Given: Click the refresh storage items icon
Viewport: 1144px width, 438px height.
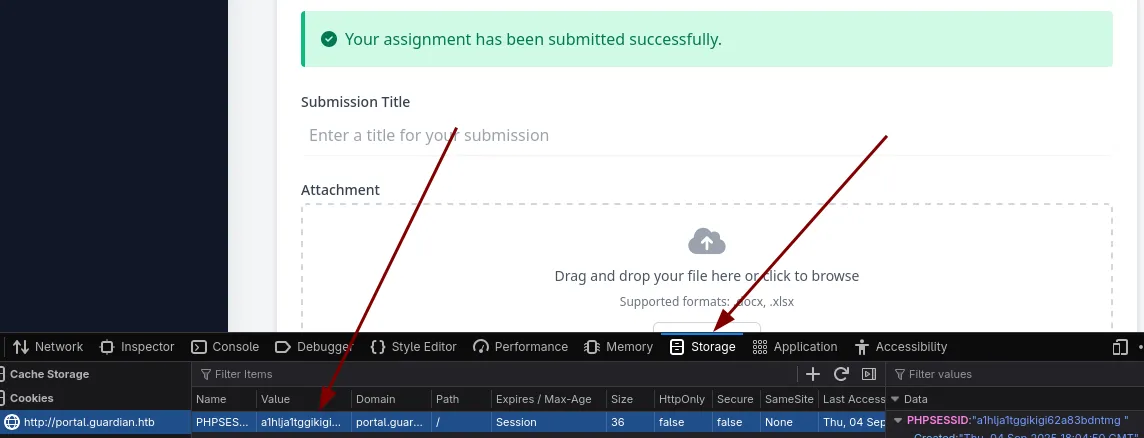Looking at the screenshot, I should (841, 374).
